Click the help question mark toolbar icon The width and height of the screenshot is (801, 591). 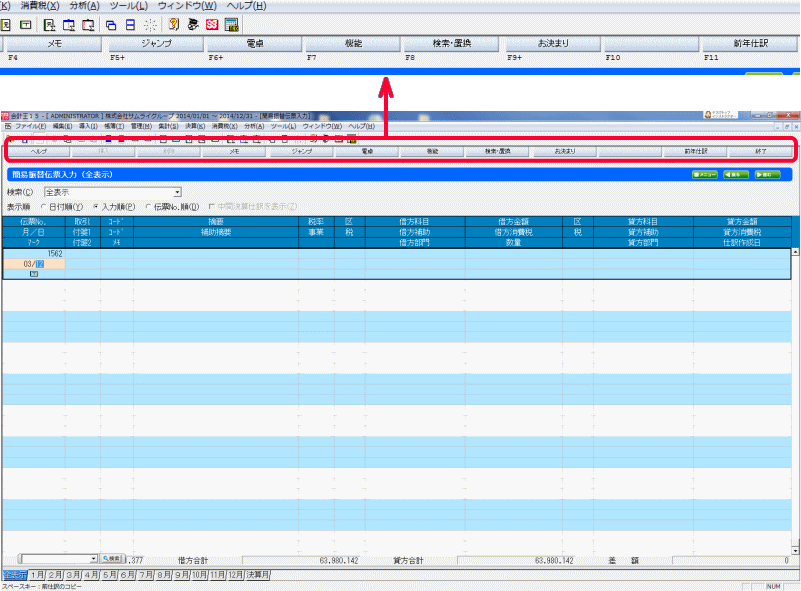(x=173, y=24)
